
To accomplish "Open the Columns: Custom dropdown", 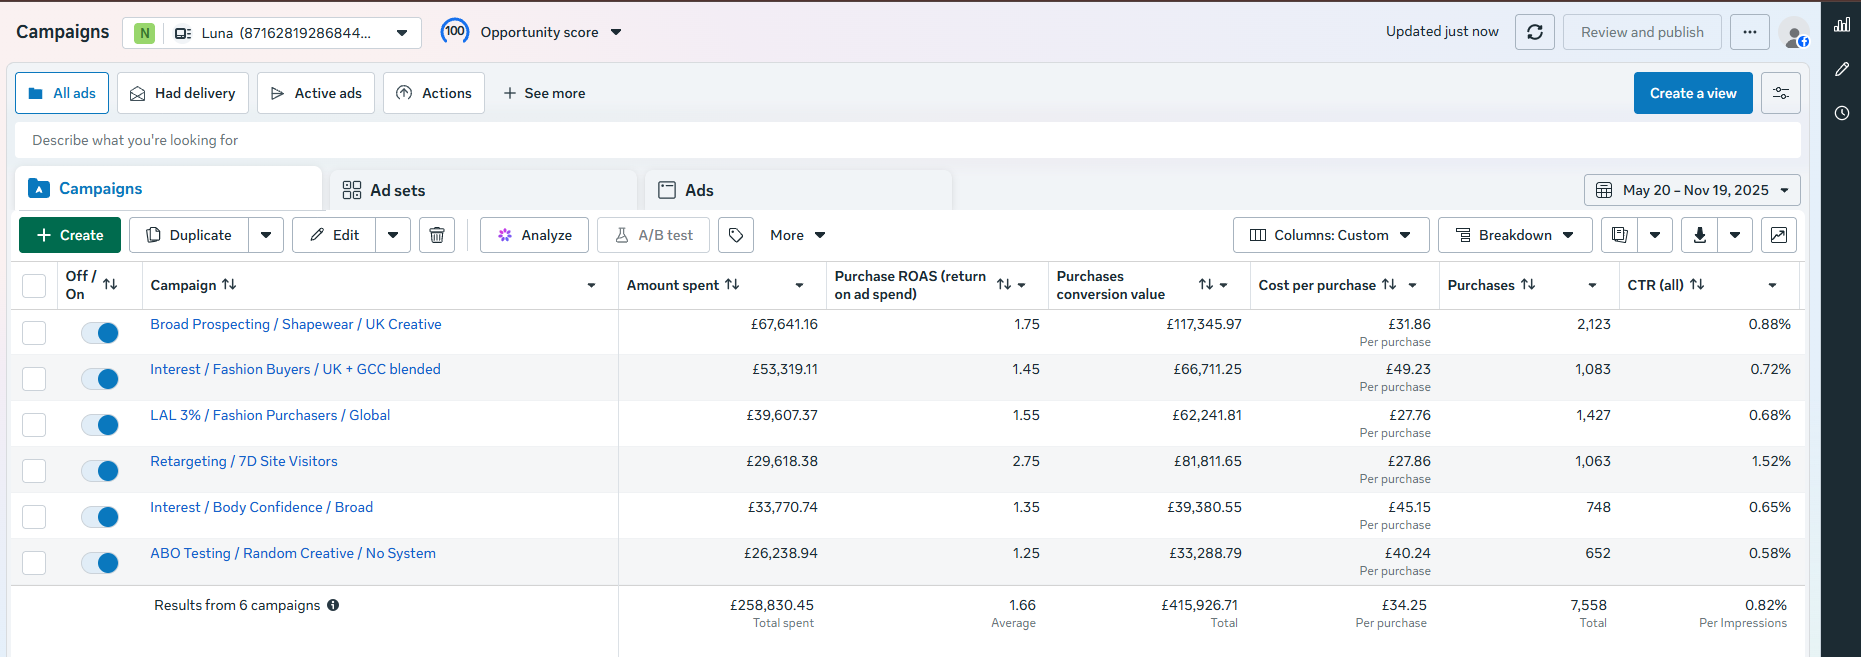I will pyautogui.click(x=1331, y=235).
